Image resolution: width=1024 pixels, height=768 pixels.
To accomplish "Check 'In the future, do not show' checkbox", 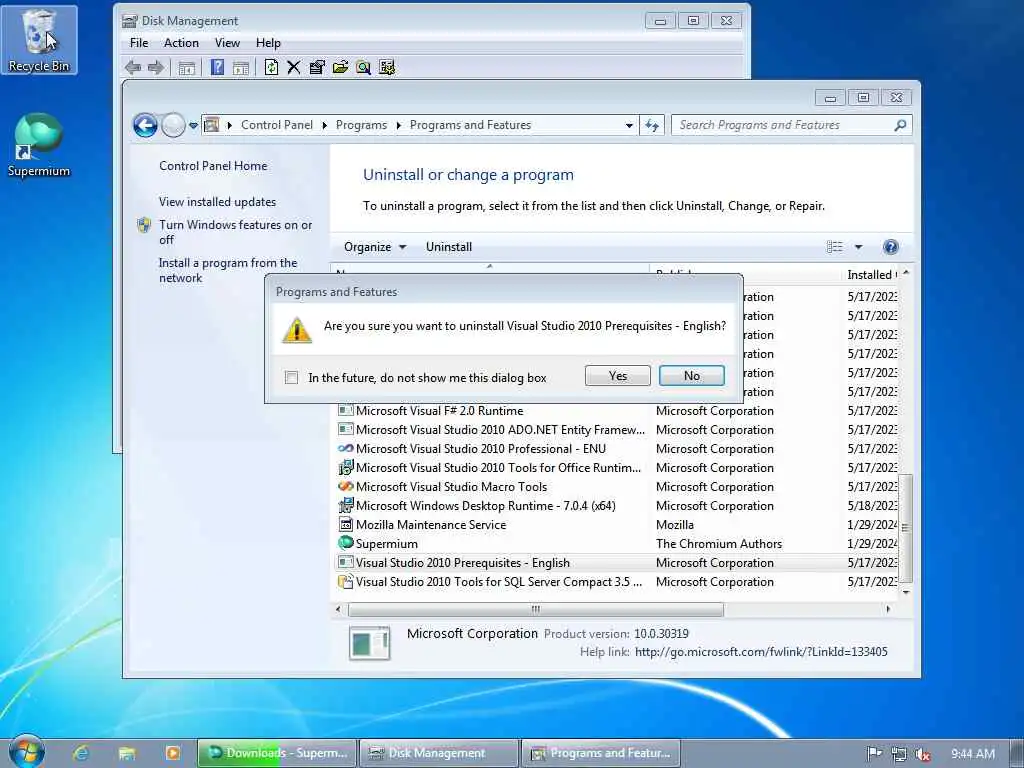I will pyautogui.click(x=291, y=377).
